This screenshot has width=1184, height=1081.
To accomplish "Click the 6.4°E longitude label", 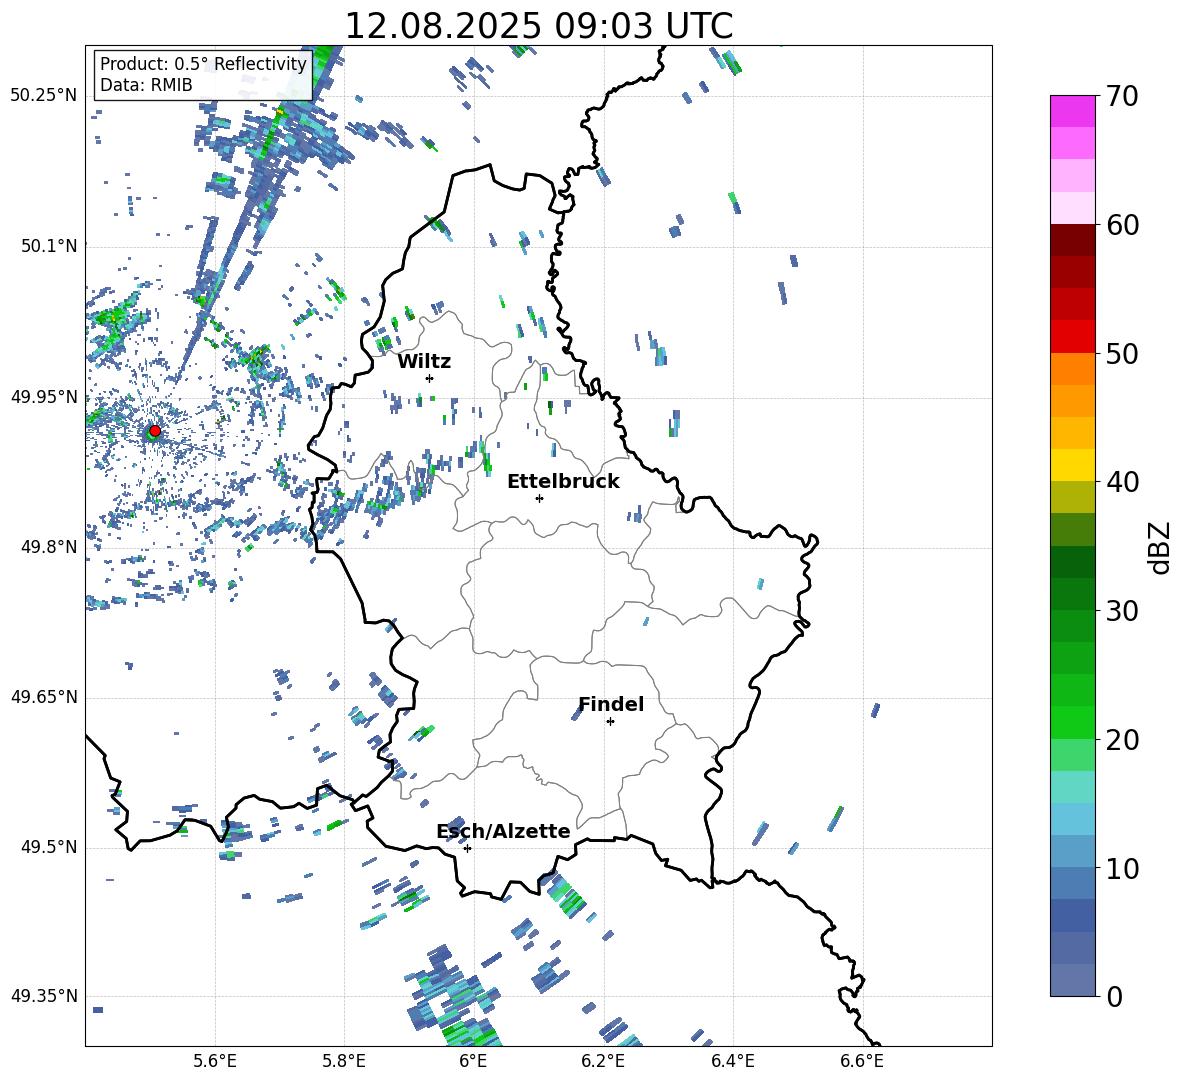I will pyautogui.click(x=732, y=1061).
